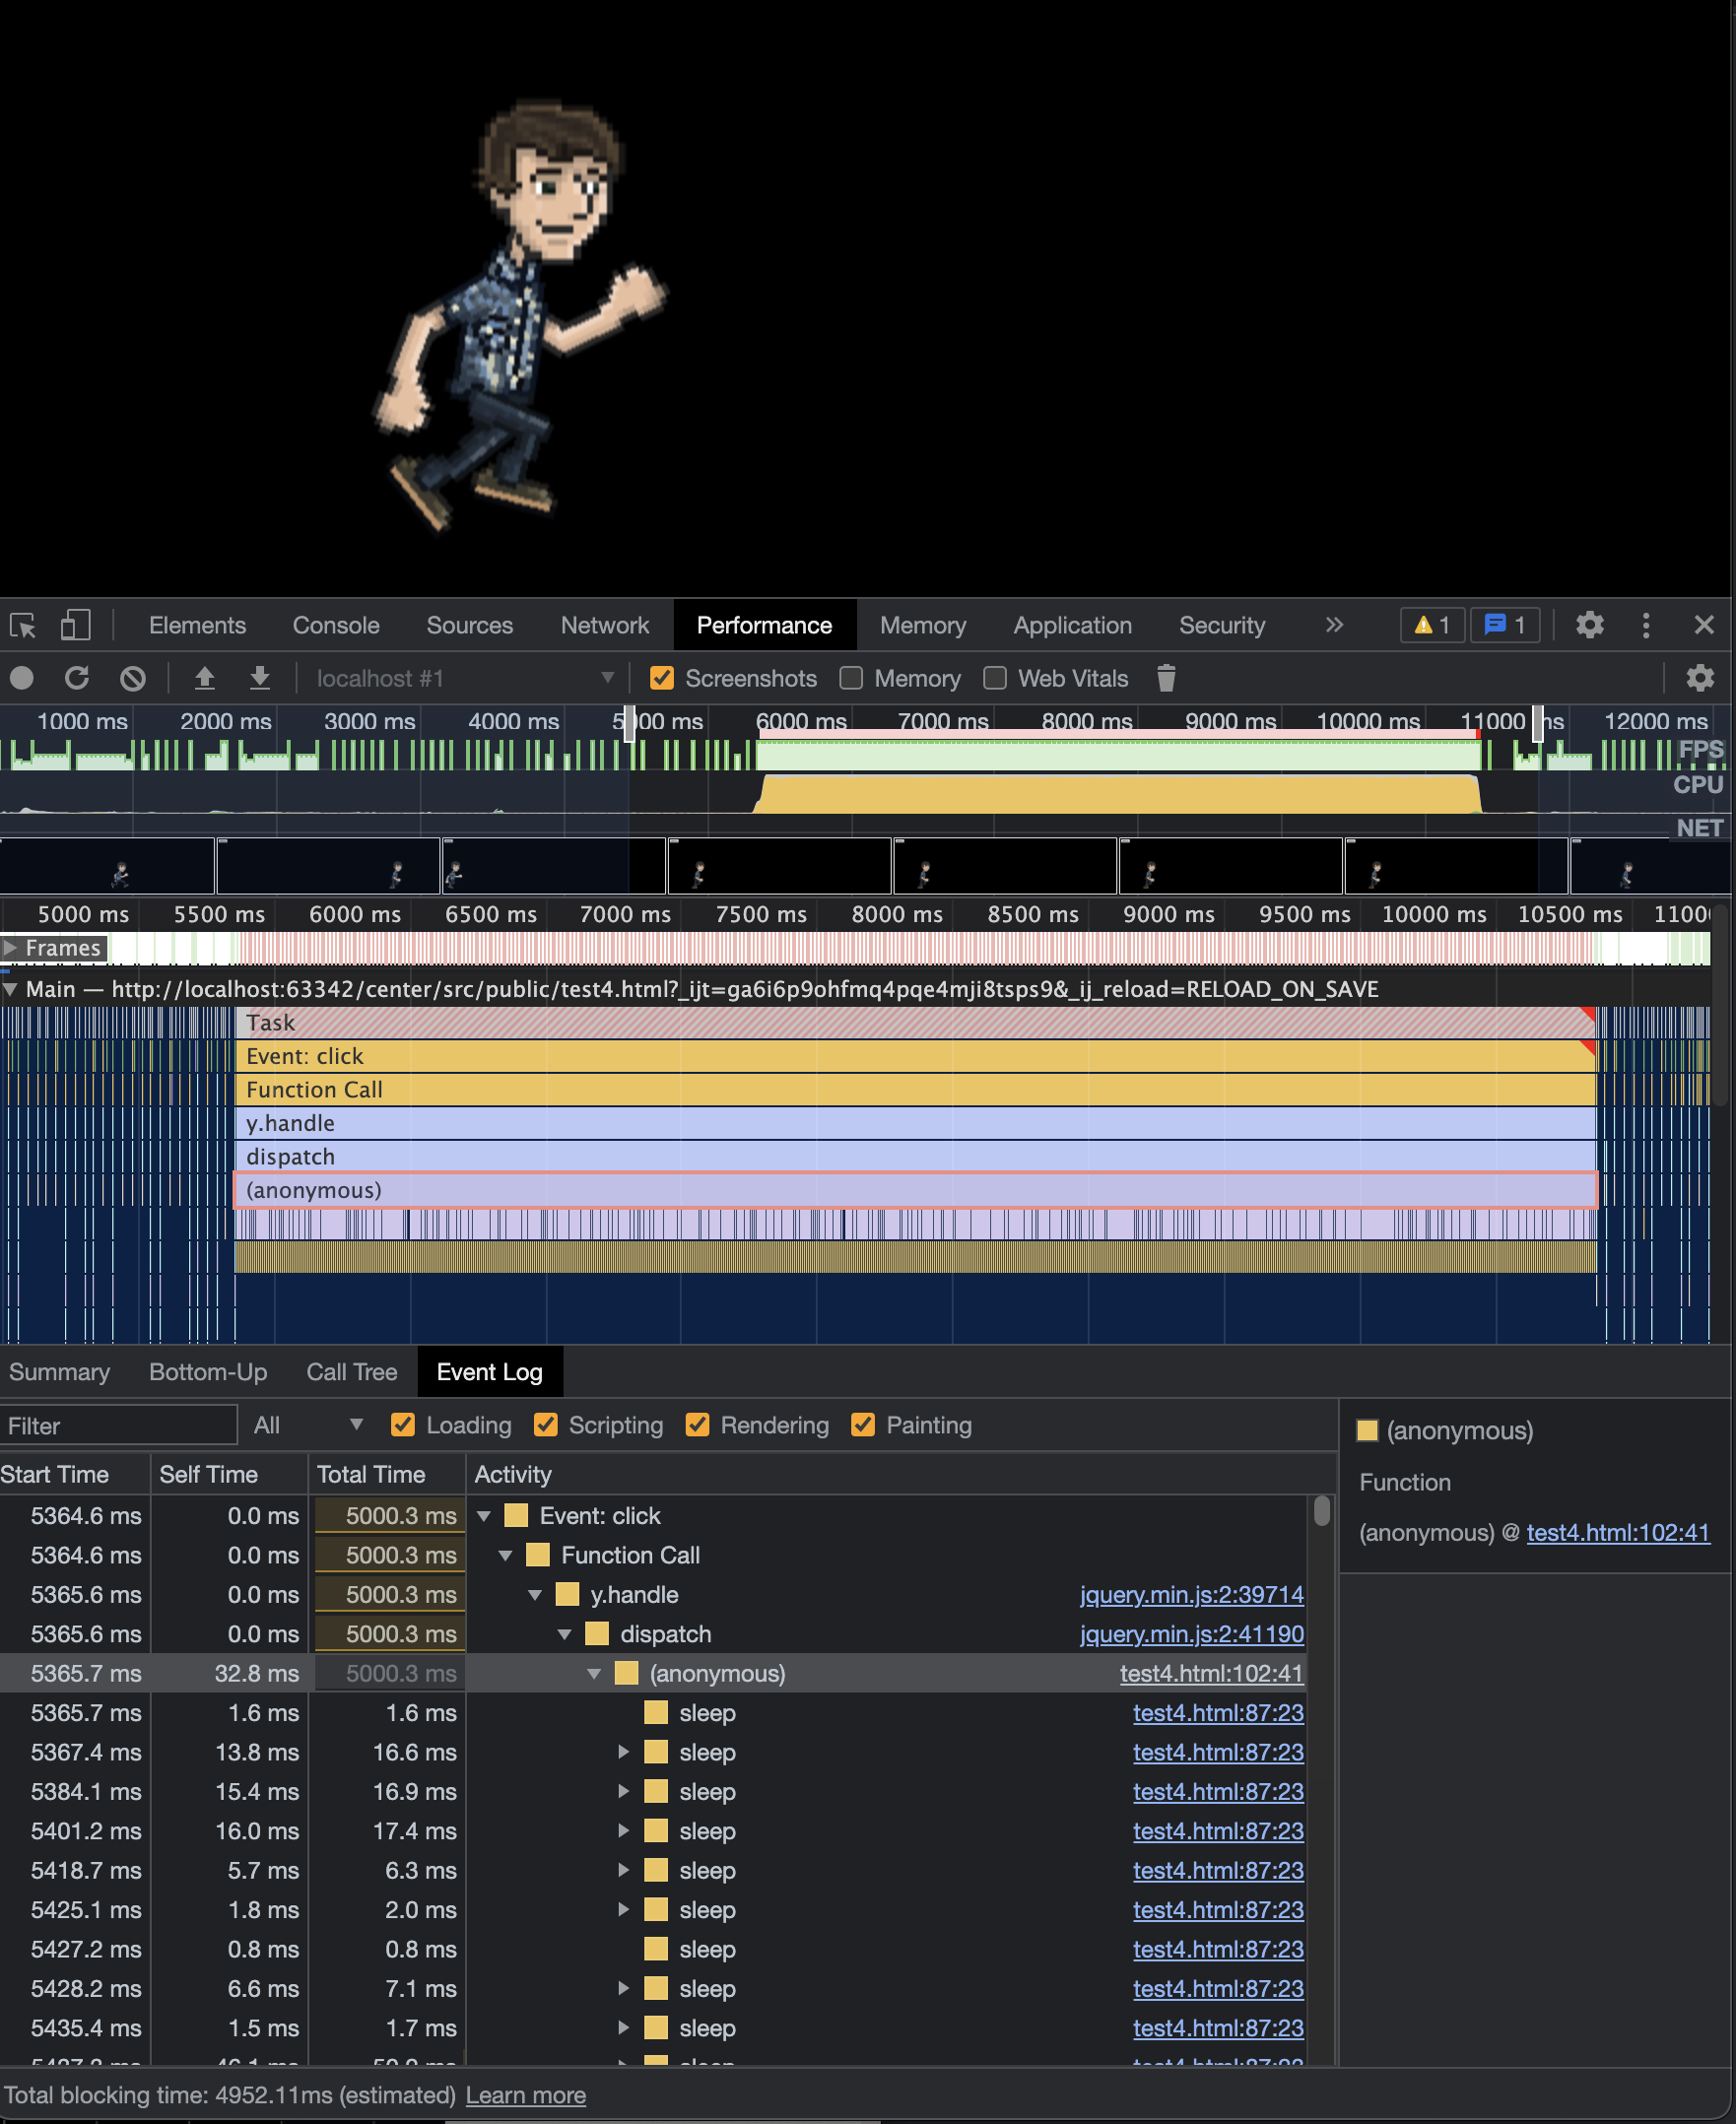Viewport: 1736px width, 2124px height.
Task: Click the Event Log vertical scrollbar thumb
Action: coord(1321,1510)
